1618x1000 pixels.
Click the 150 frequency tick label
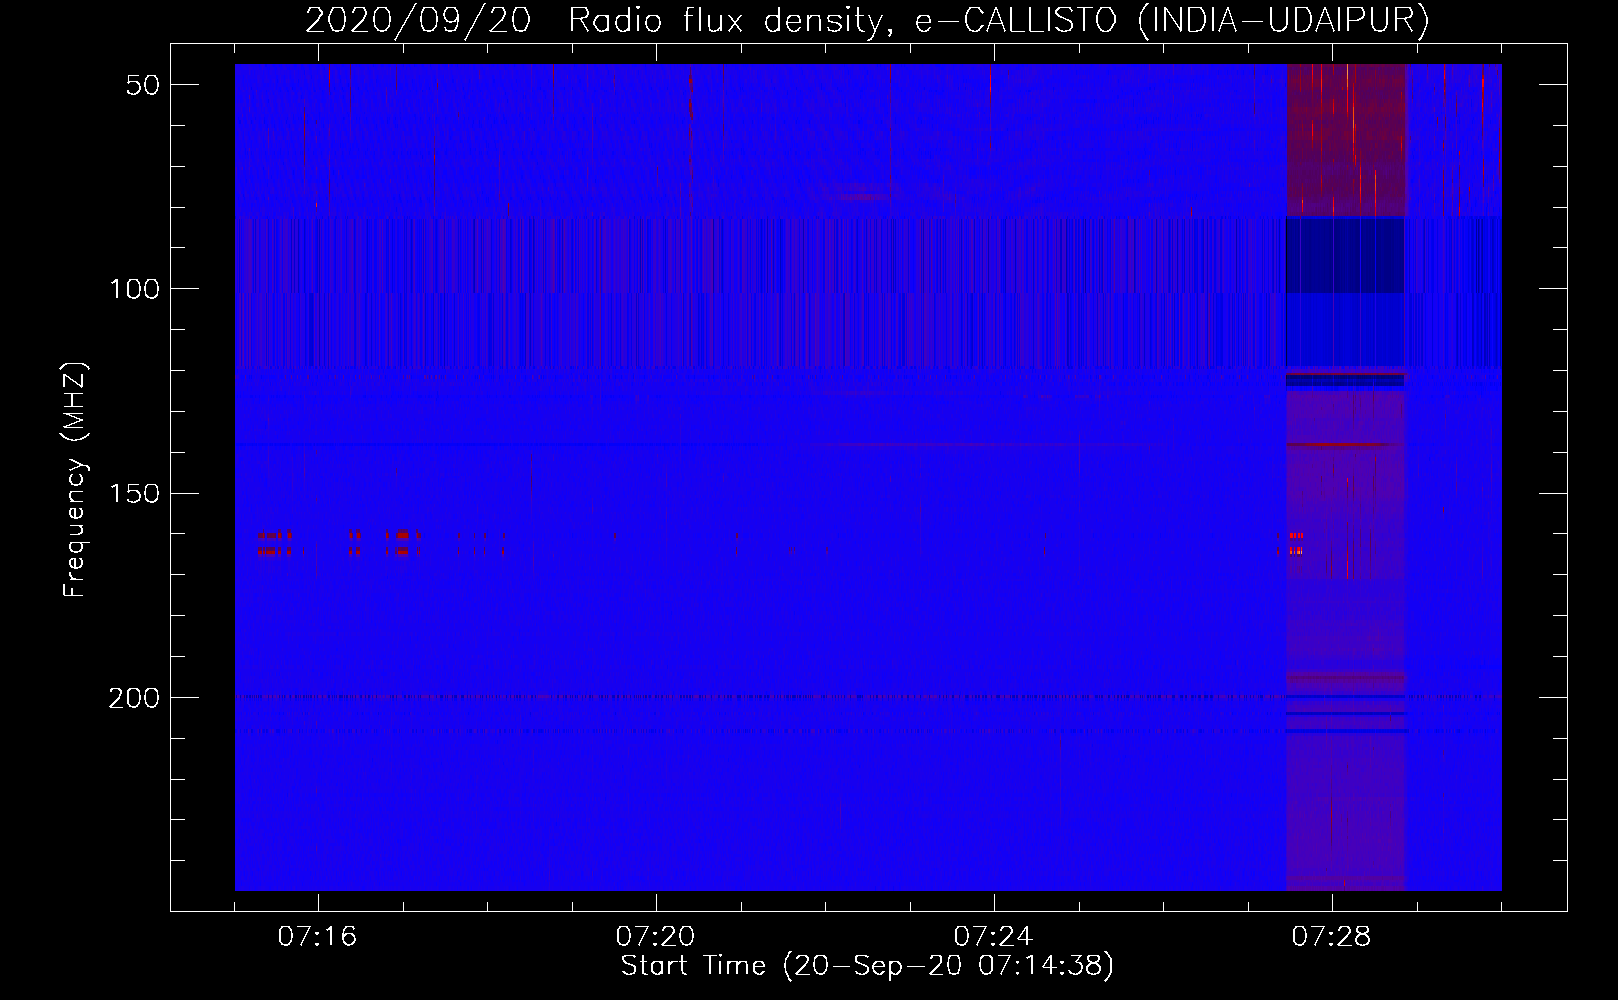click(134, 493)
